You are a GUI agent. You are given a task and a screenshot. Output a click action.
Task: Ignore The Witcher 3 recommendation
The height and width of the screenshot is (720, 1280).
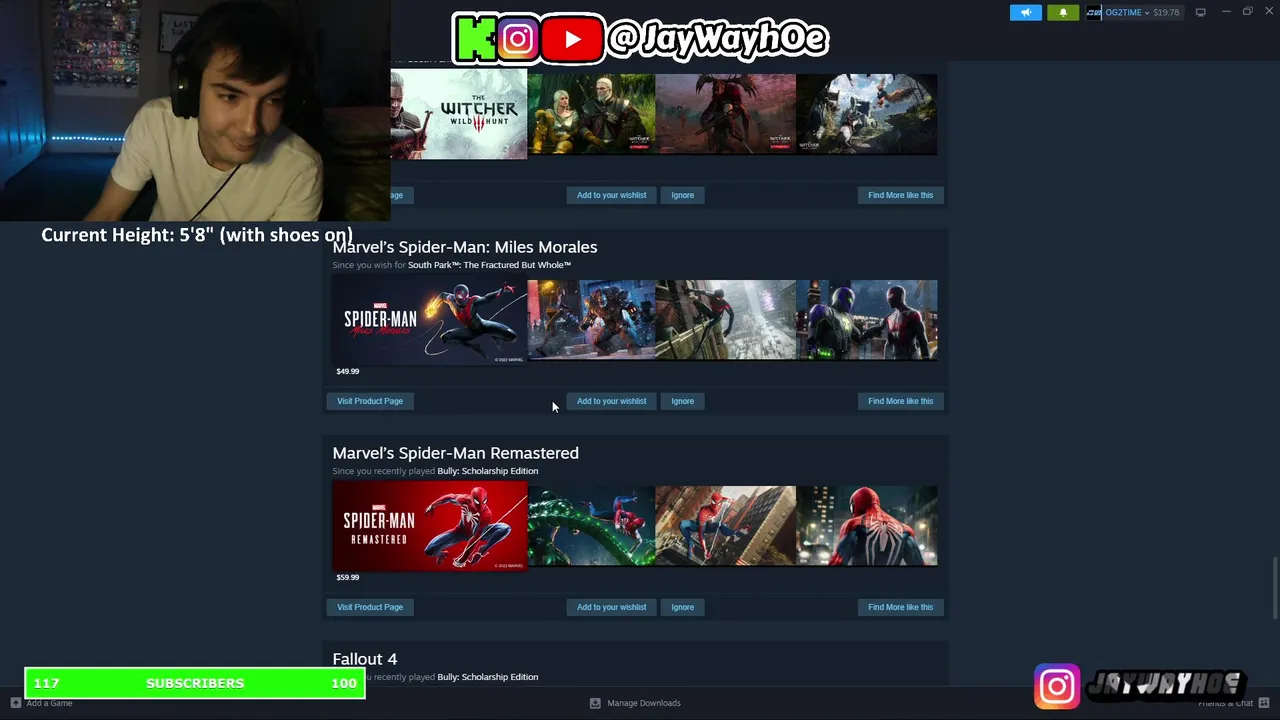[682, 195]
